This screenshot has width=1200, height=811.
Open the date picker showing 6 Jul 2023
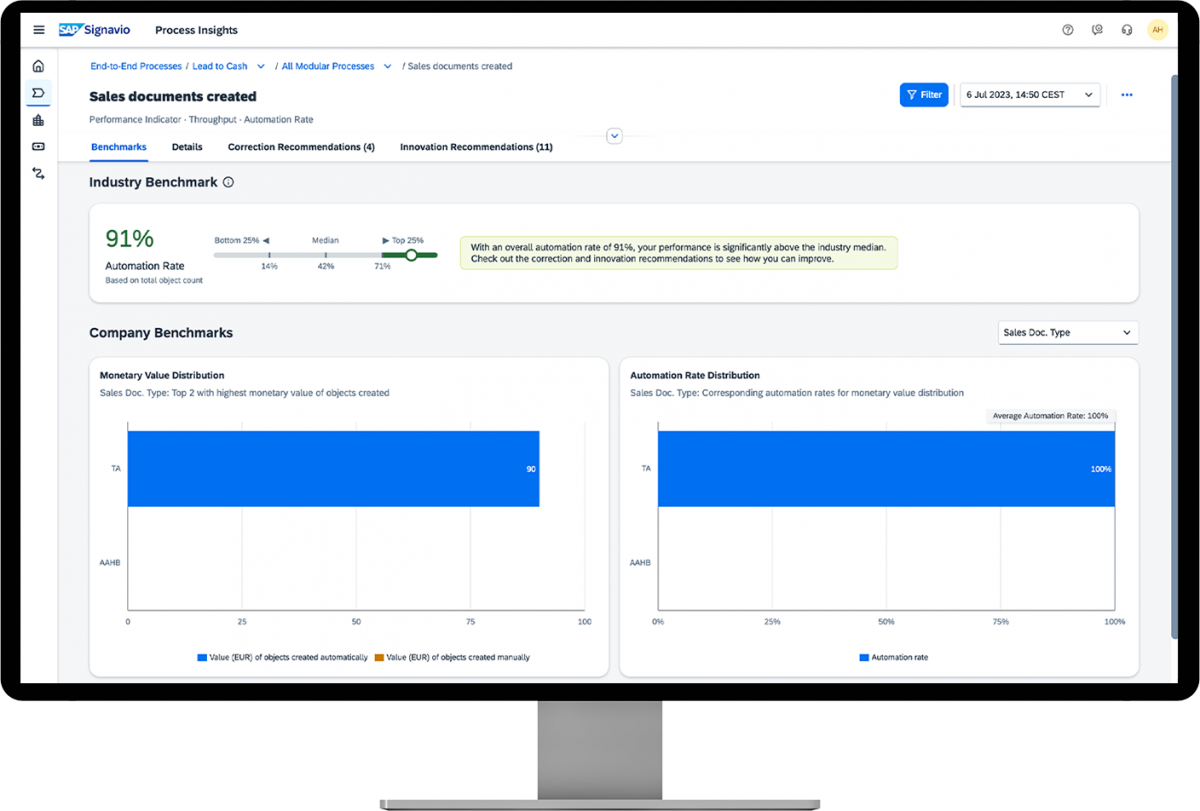[x=1030, y=94]
